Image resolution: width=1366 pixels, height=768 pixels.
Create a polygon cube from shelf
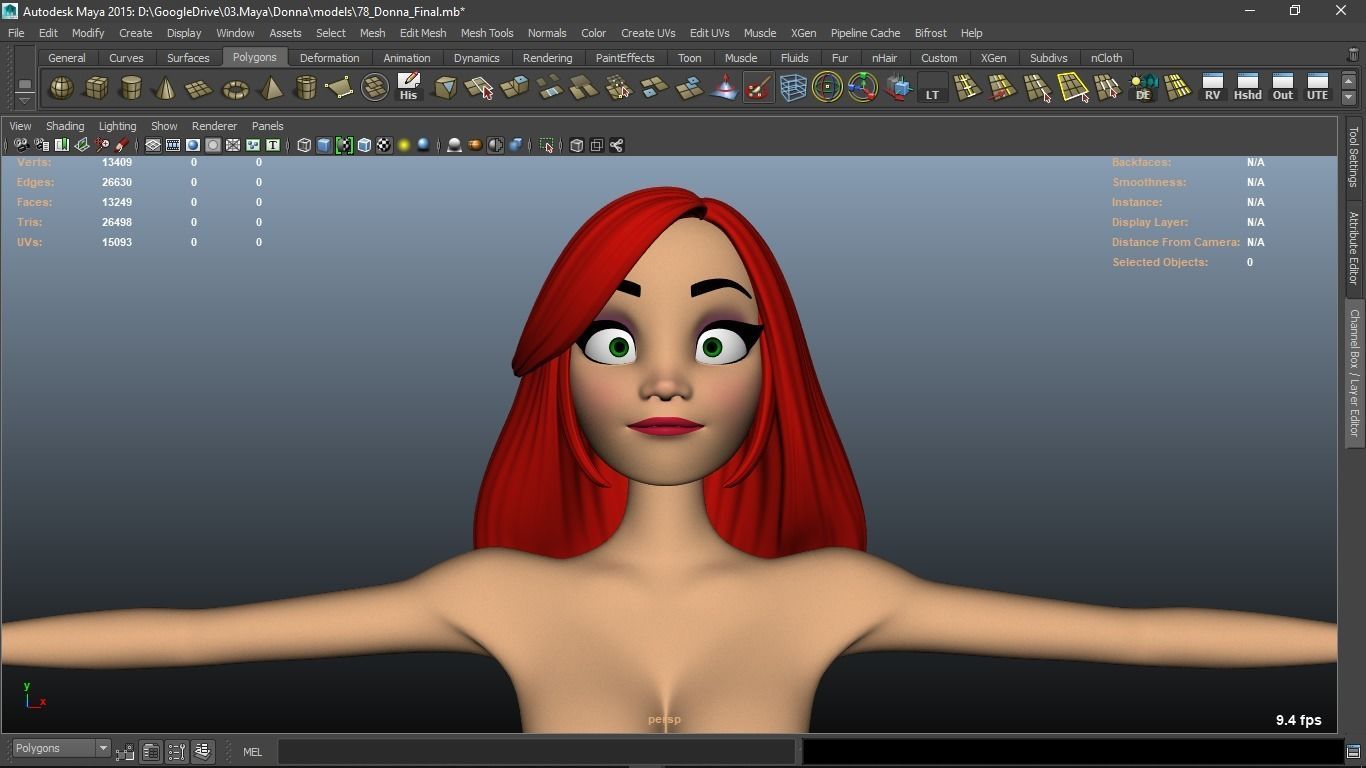(96, 89)
